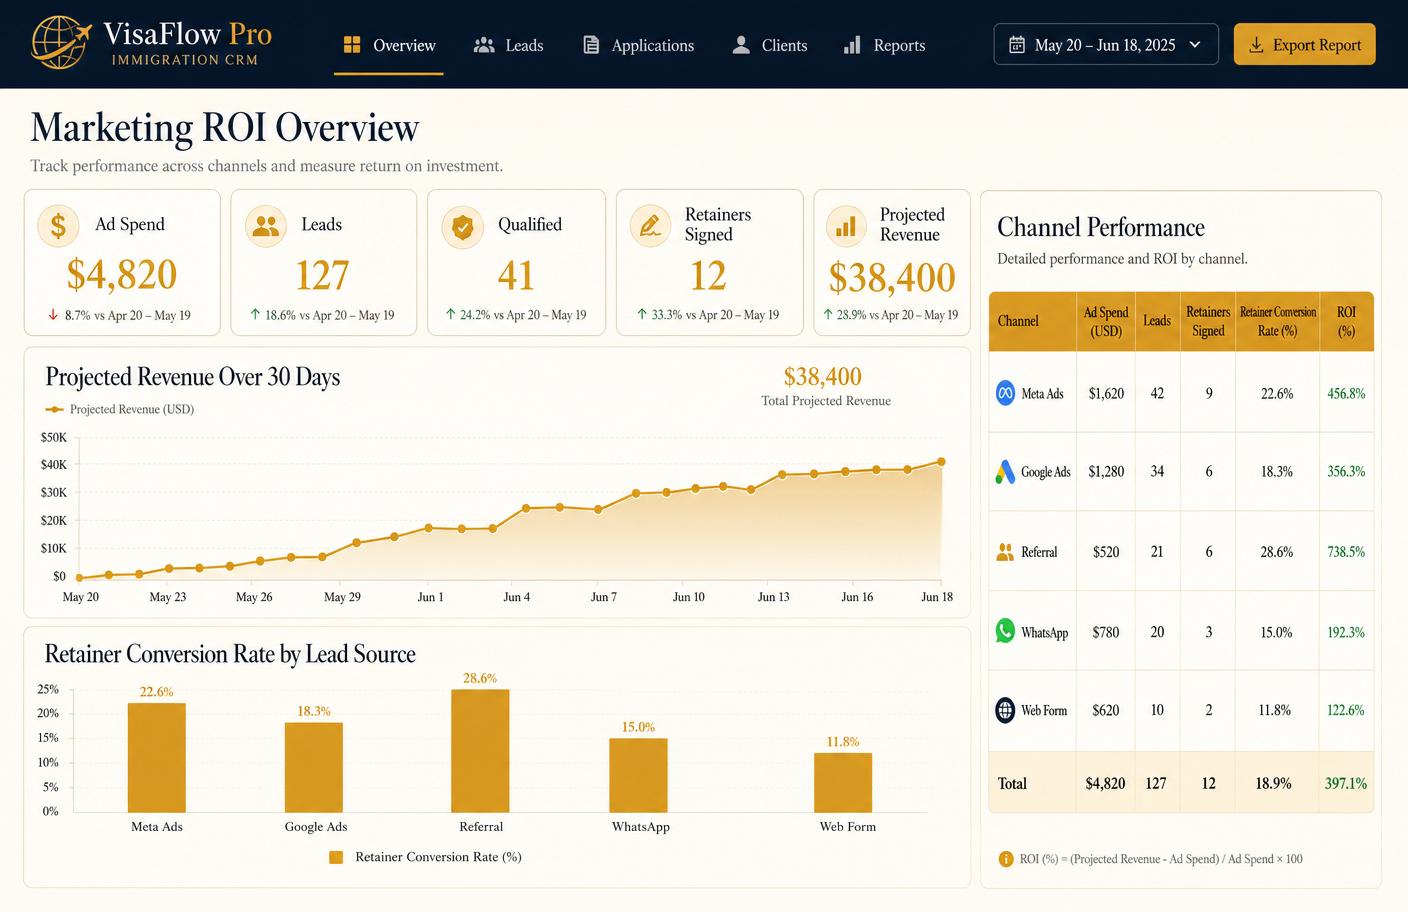Click the ROI formula info icon
Screen dimensions: 1408x912
coord(1006,859)
